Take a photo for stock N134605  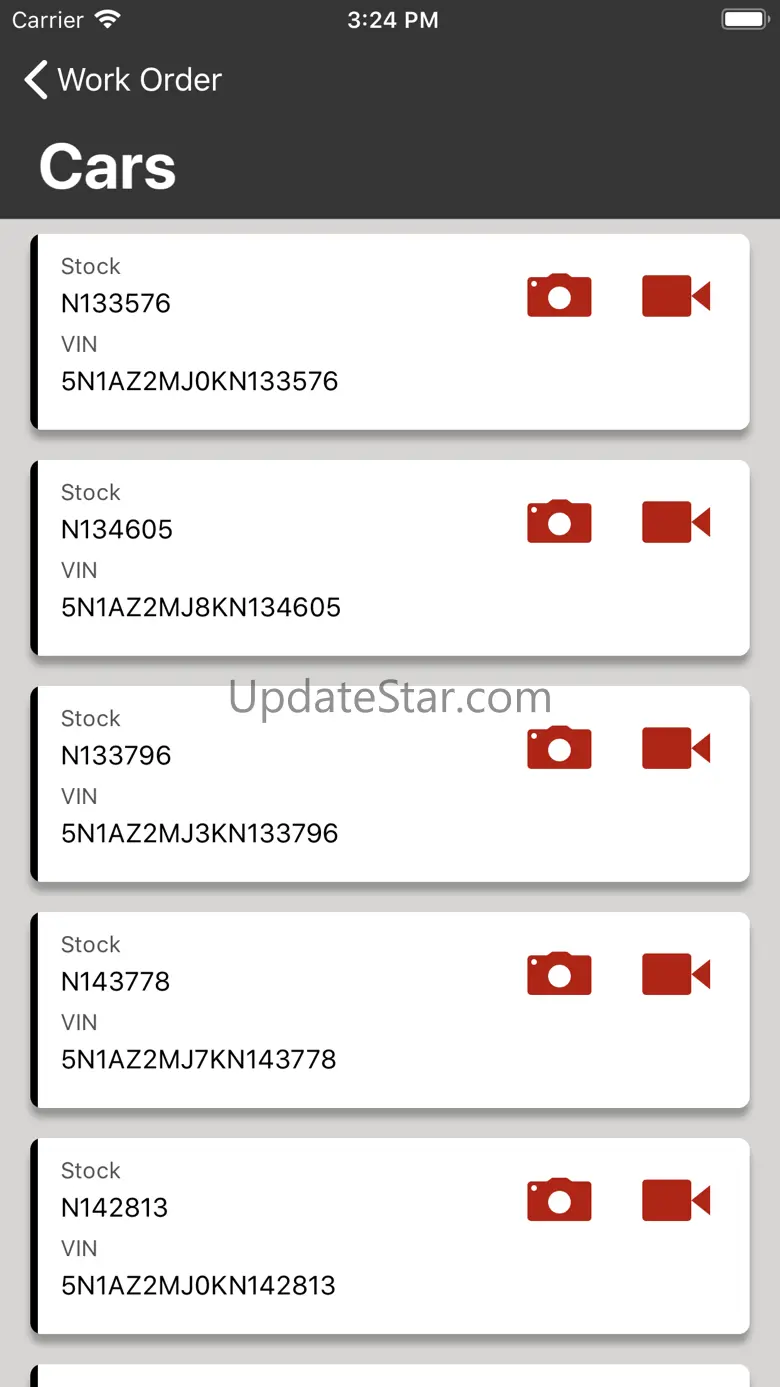point(559,522)
